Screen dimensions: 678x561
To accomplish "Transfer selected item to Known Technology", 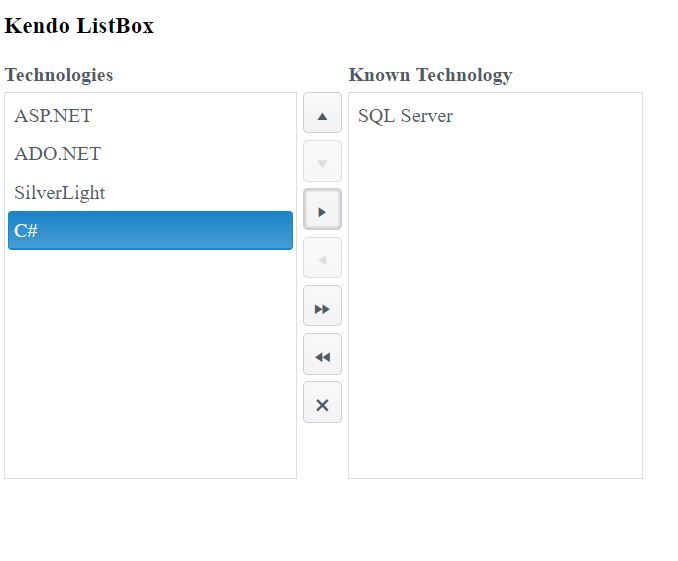I will point(322,210).
